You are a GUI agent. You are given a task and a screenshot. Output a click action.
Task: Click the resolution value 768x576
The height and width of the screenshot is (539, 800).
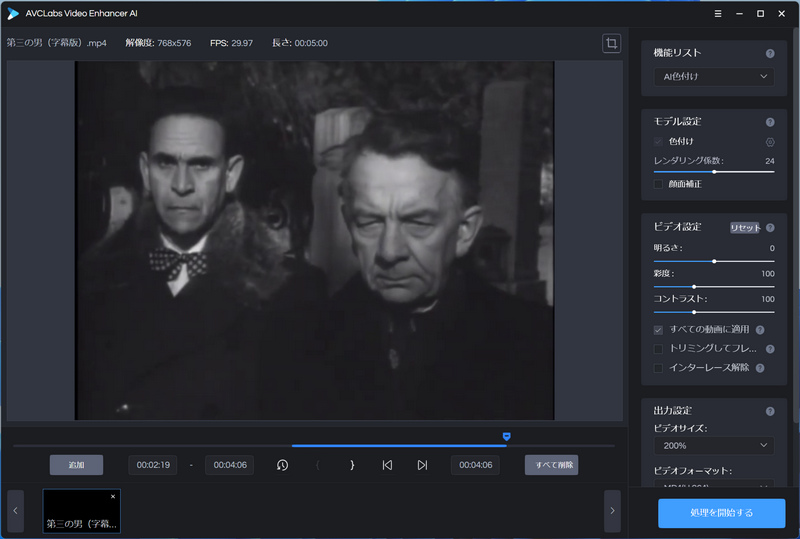pos(174,43)
